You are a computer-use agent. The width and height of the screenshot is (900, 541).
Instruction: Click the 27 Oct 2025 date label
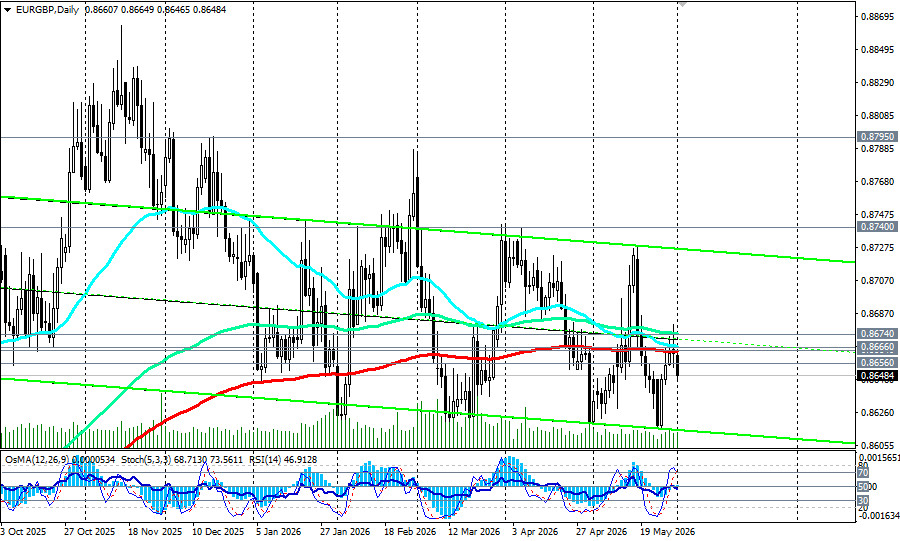90,532
